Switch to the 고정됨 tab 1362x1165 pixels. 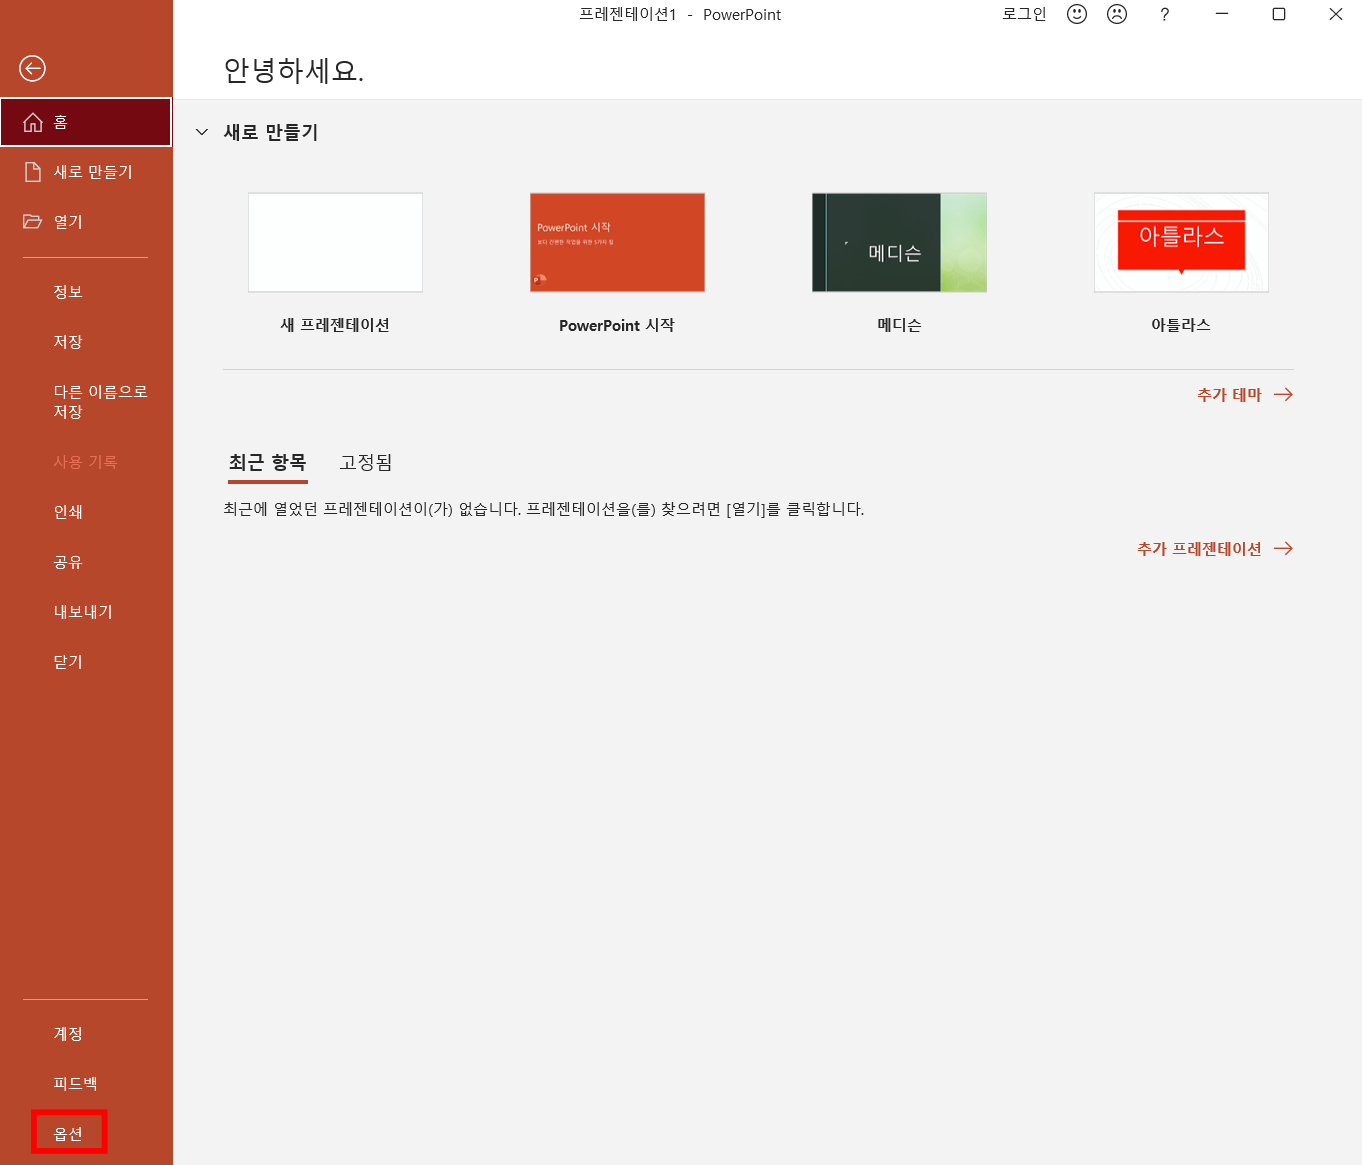(x=366, y=463)
